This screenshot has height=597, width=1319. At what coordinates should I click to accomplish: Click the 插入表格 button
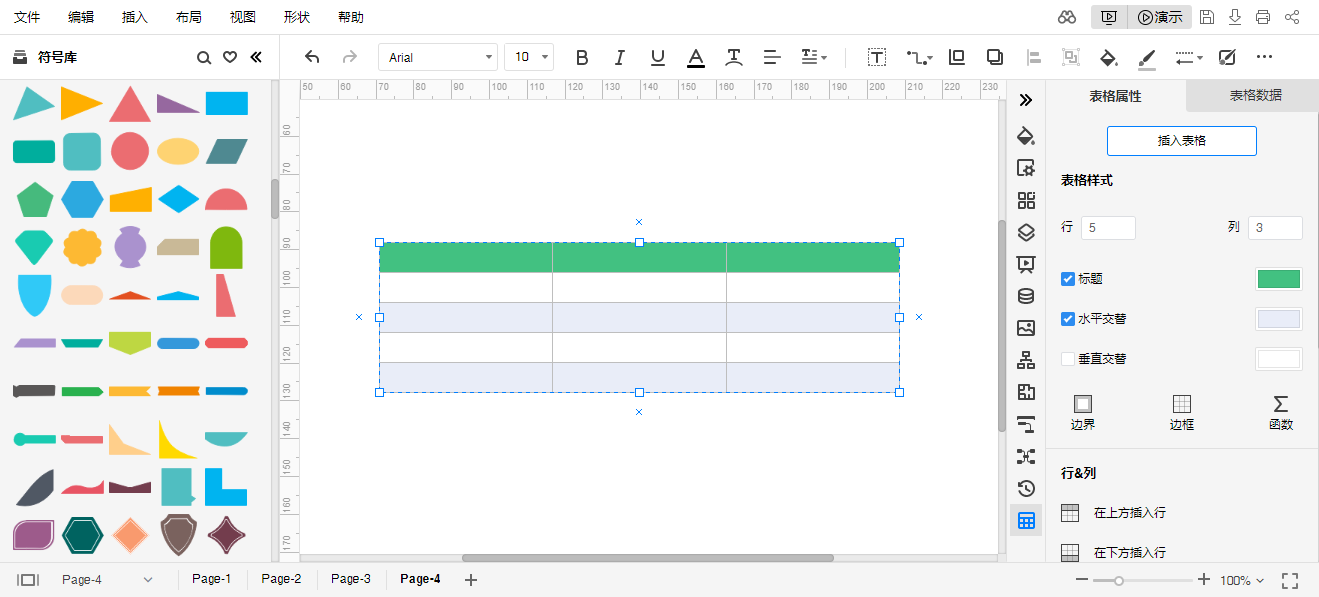coord(1181,141)
